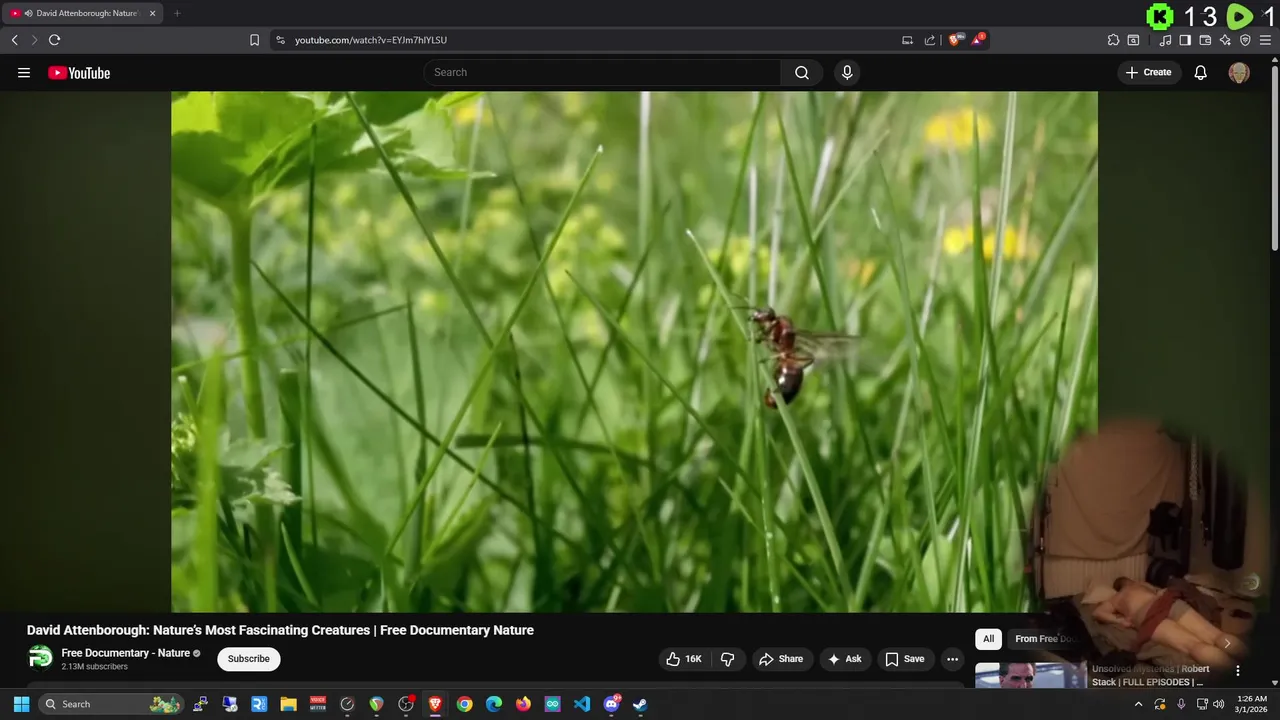Close the David Attenborough tab
The width and height of the screenshot is (1280, 720).
point(152,13)
